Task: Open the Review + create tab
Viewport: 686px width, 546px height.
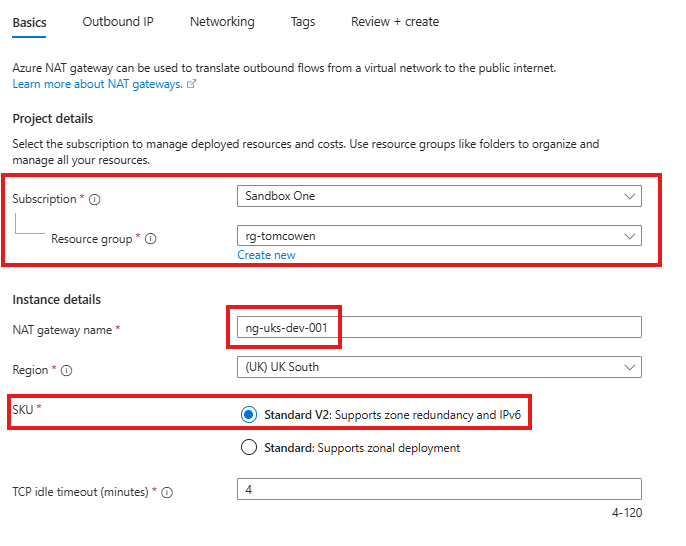Action: [x=394, y=21]
